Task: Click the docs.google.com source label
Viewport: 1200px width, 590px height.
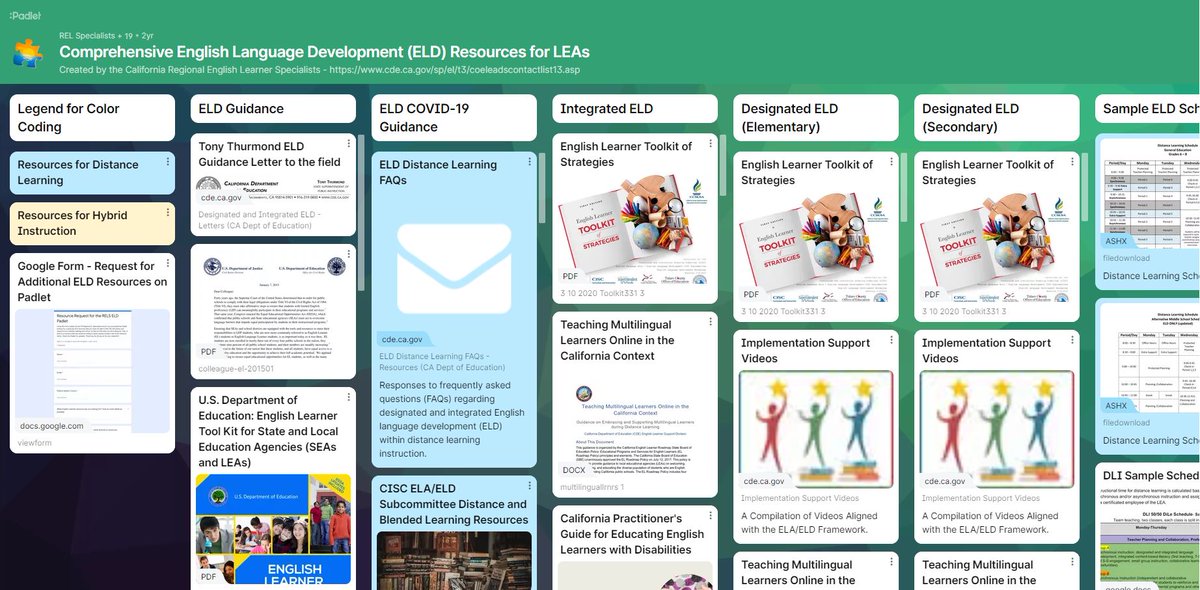Action: pyautogui.click(x=52, y=426)
